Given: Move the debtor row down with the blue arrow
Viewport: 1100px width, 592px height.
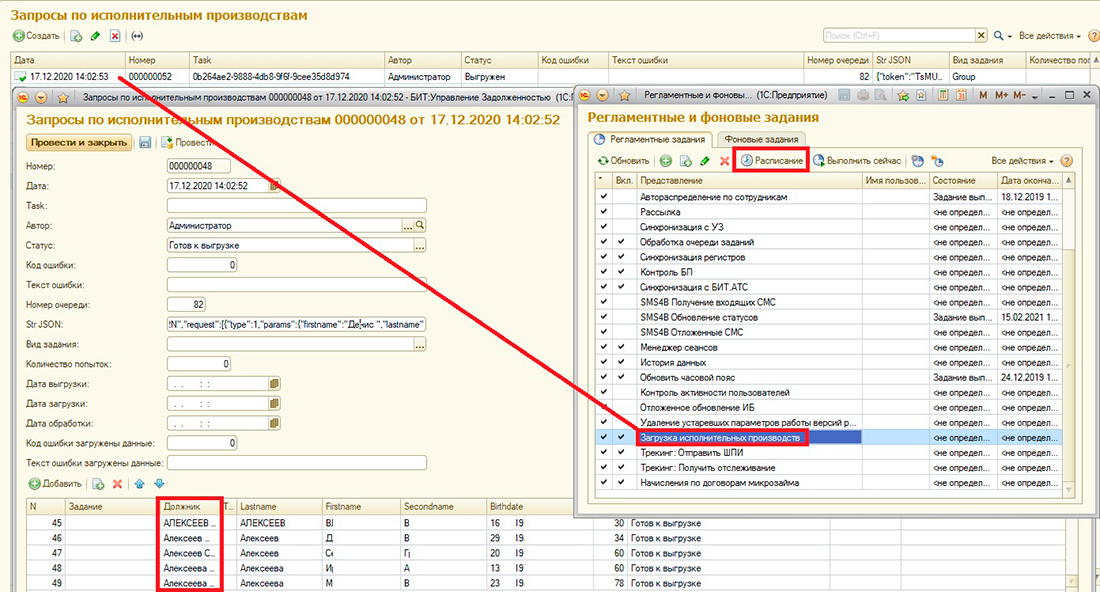Looking at the screenshot, I should [158, 484].
